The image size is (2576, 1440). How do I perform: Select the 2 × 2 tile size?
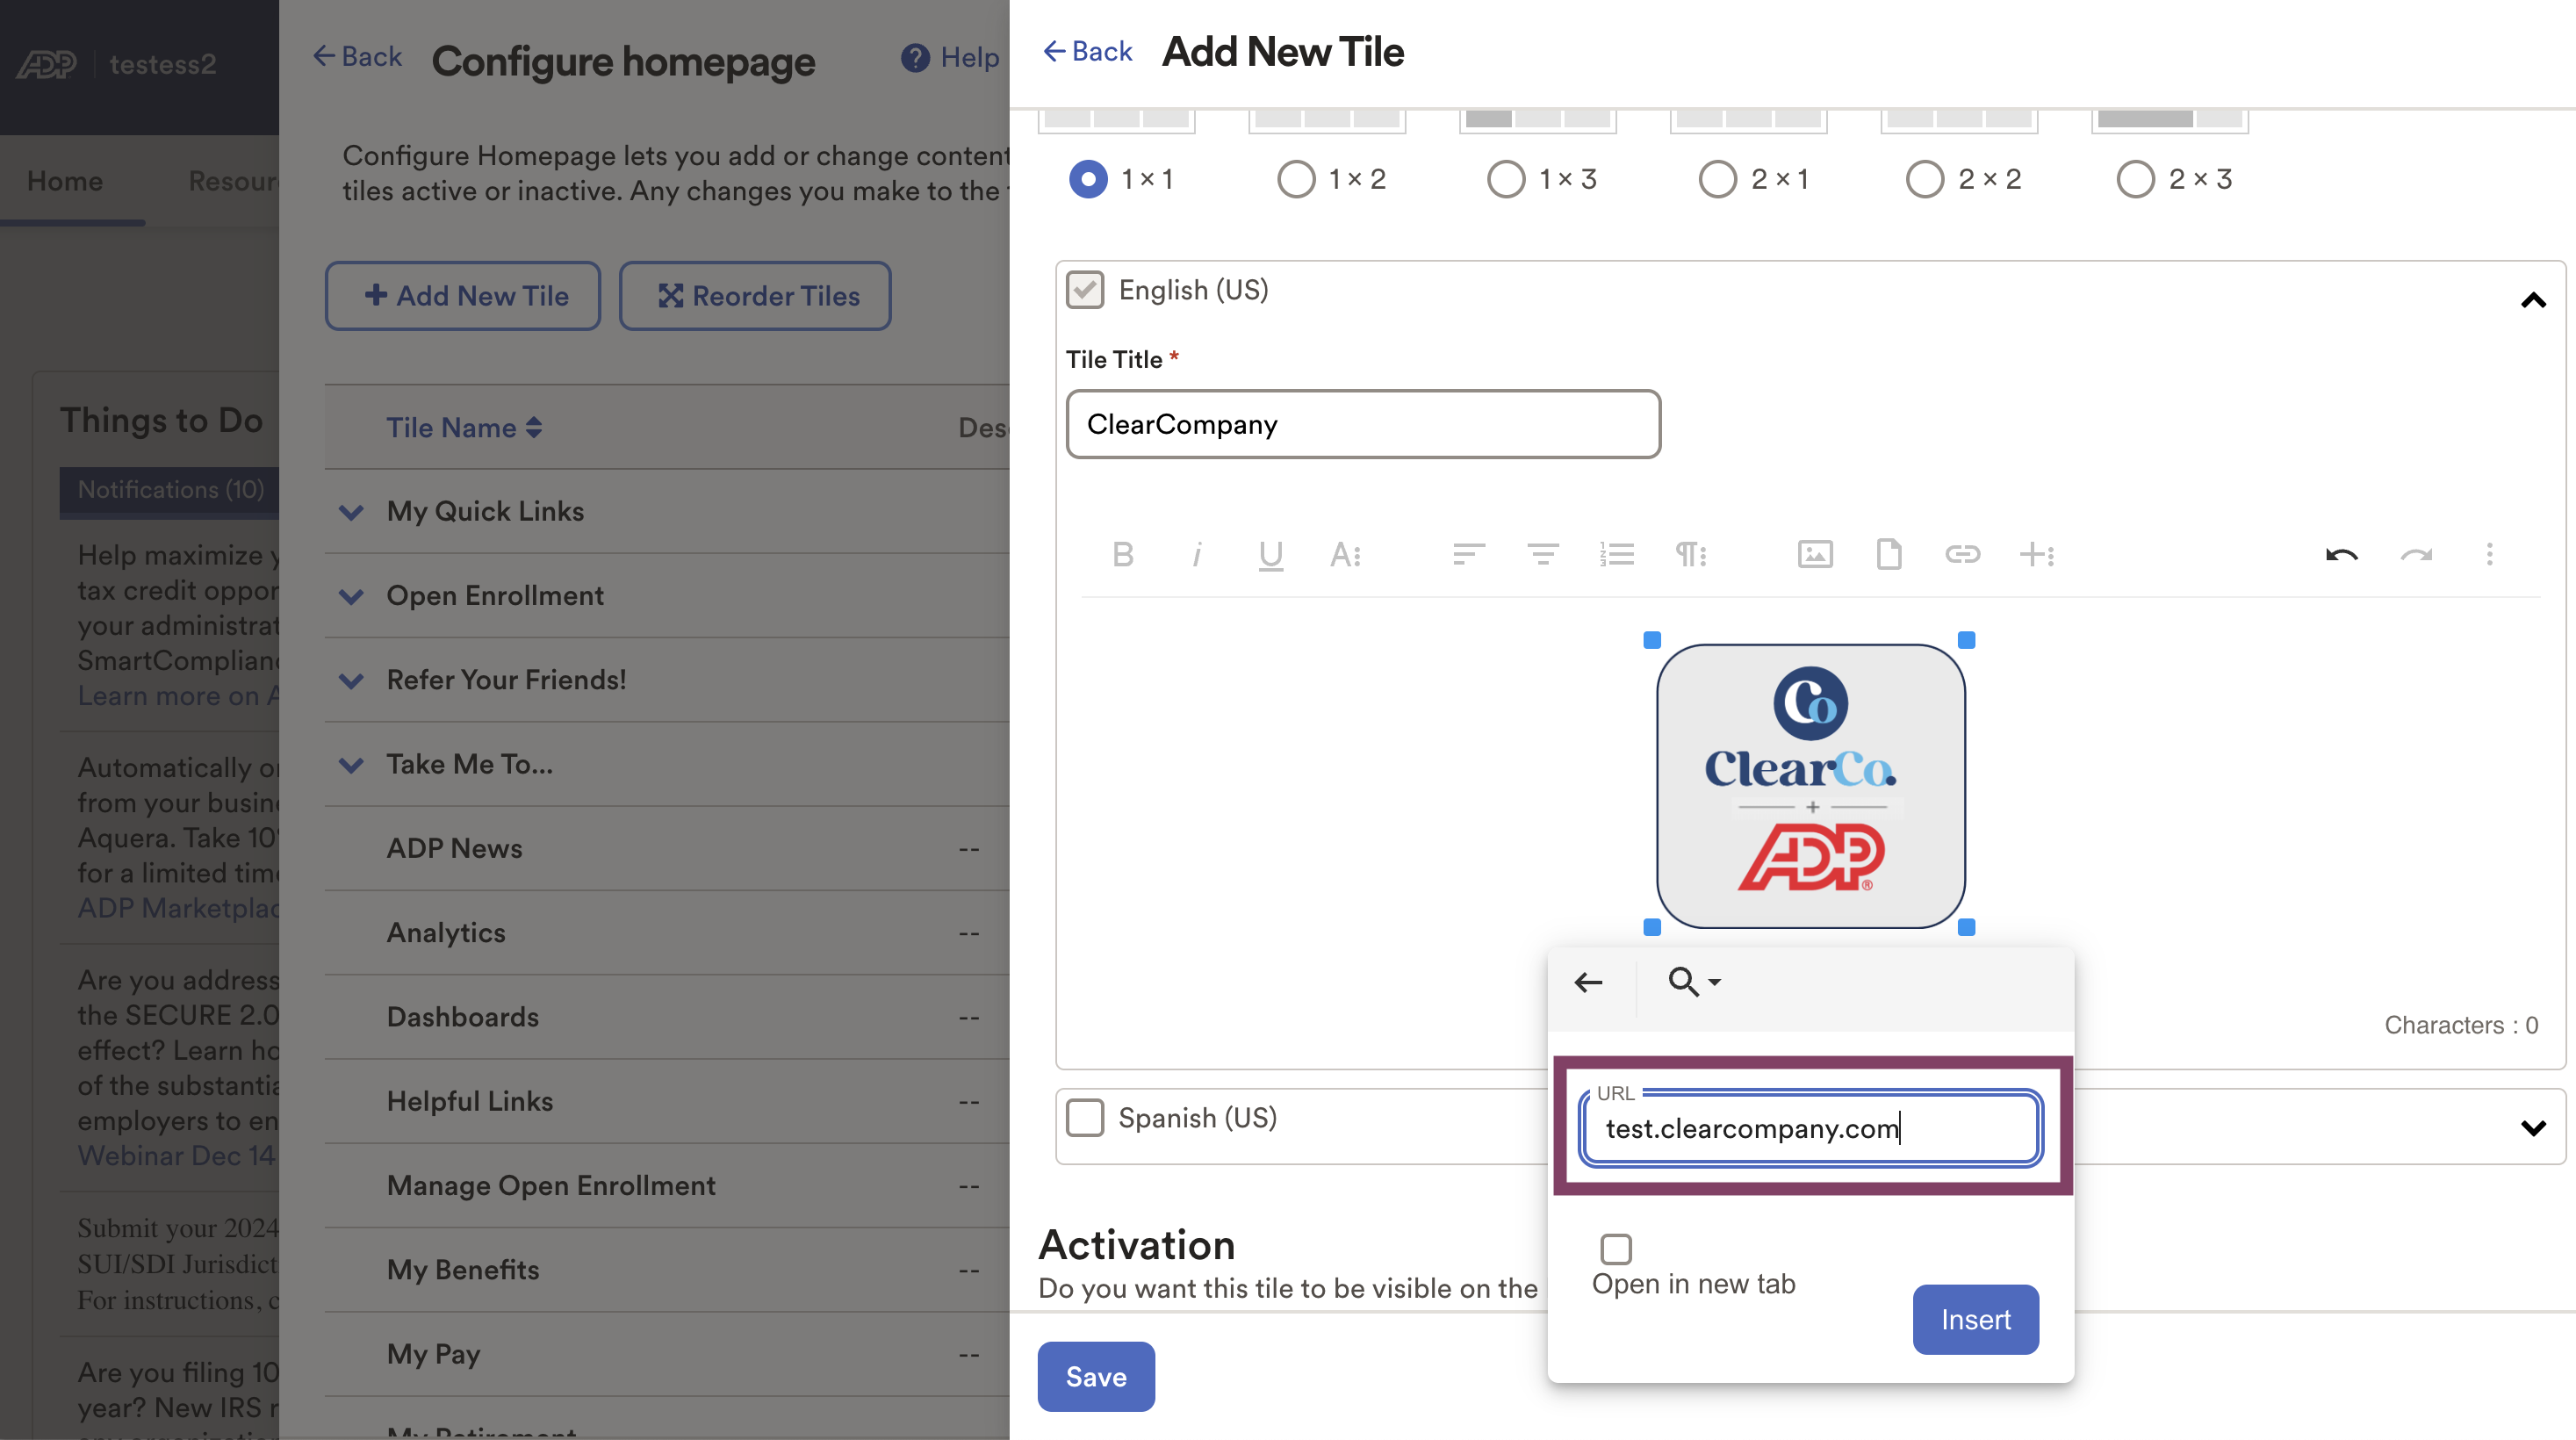pos(1925,180)
